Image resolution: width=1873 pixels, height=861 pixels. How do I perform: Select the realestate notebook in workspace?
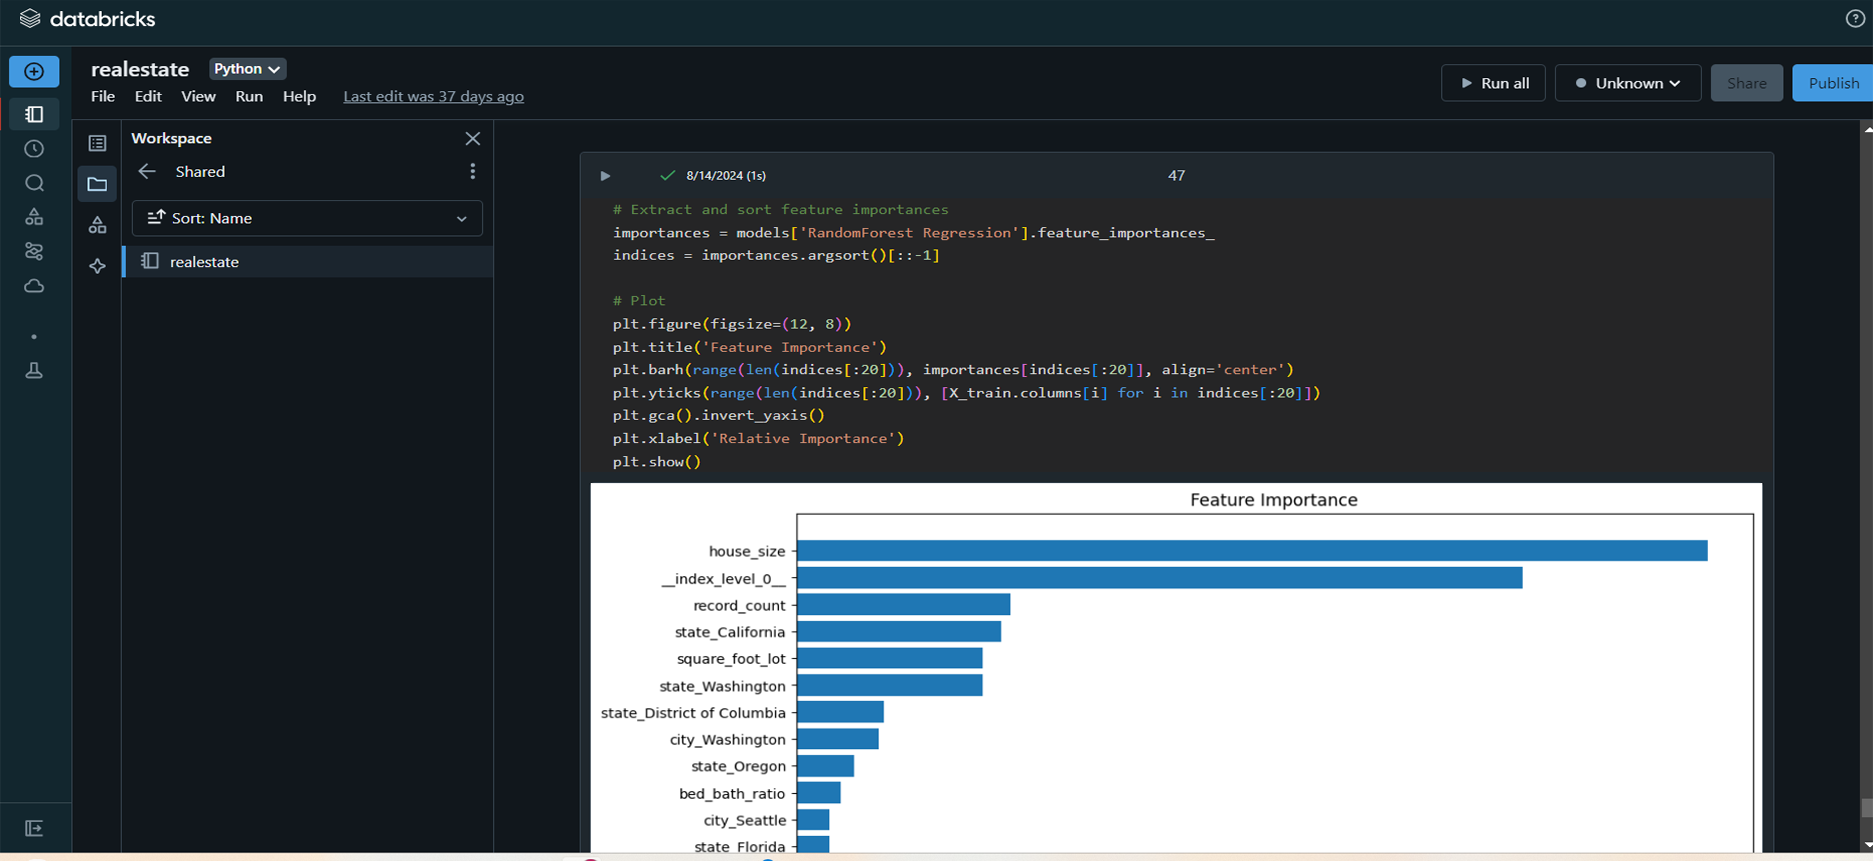coord(205,262)
